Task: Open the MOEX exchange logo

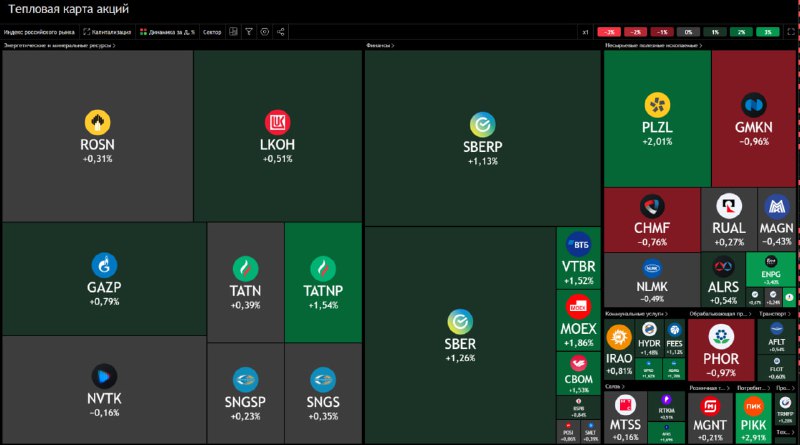Action: (579, 307)
